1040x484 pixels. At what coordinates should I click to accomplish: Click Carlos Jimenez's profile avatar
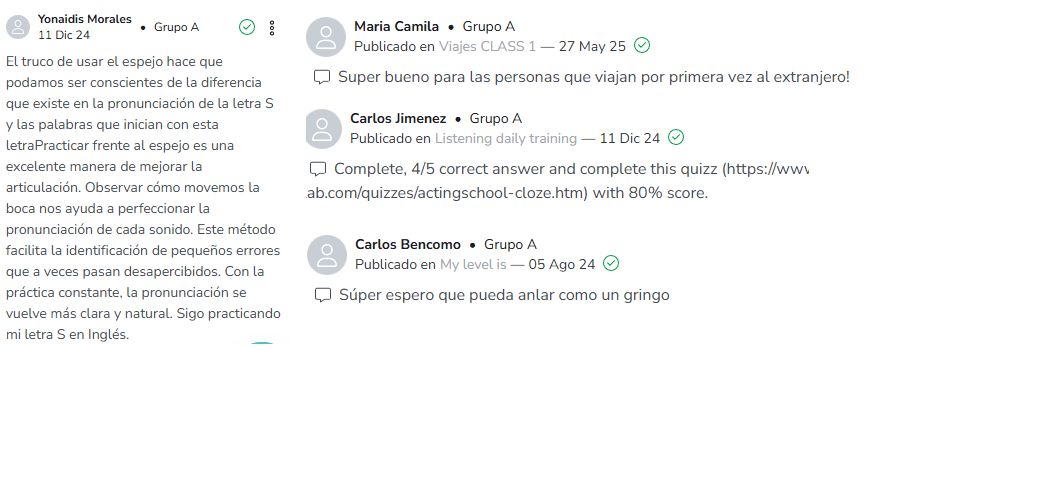[321, 128]
